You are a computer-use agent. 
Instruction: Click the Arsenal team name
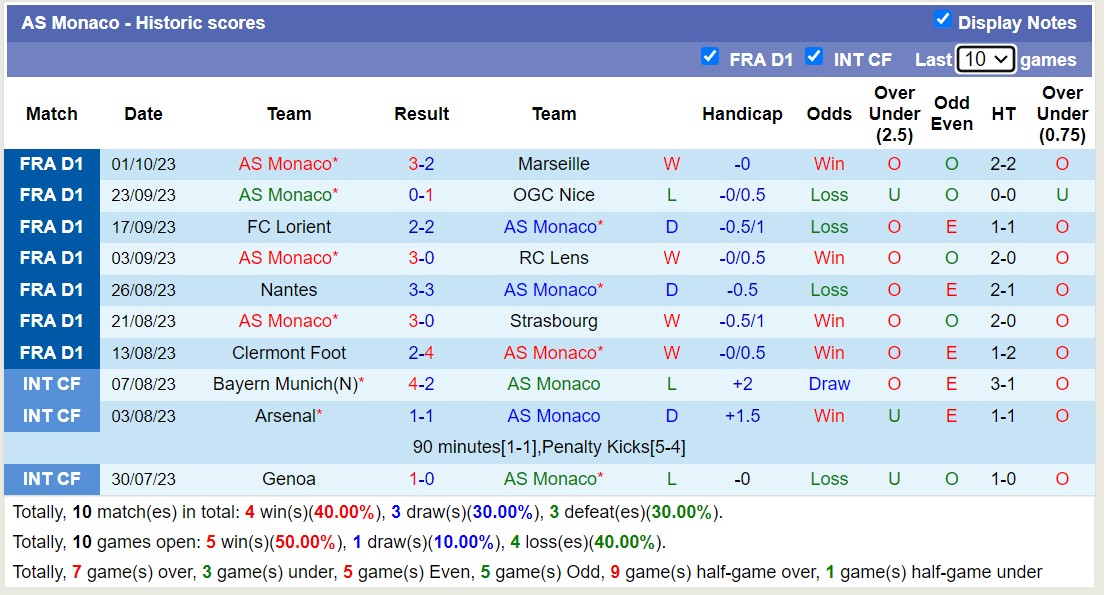point(285,416)
